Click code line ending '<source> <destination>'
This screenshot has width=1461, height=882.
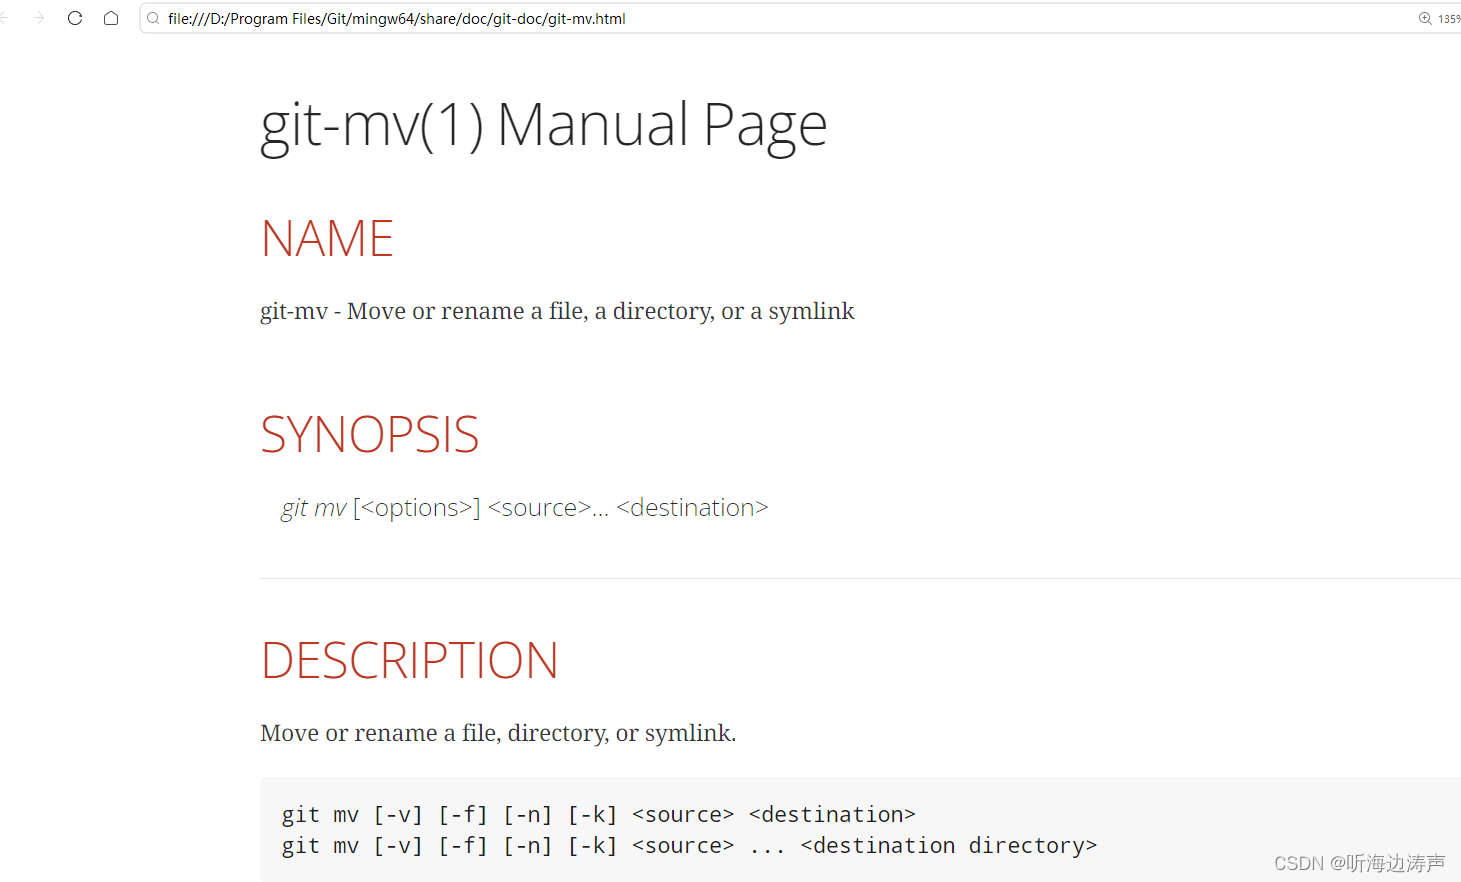point(598,815)
